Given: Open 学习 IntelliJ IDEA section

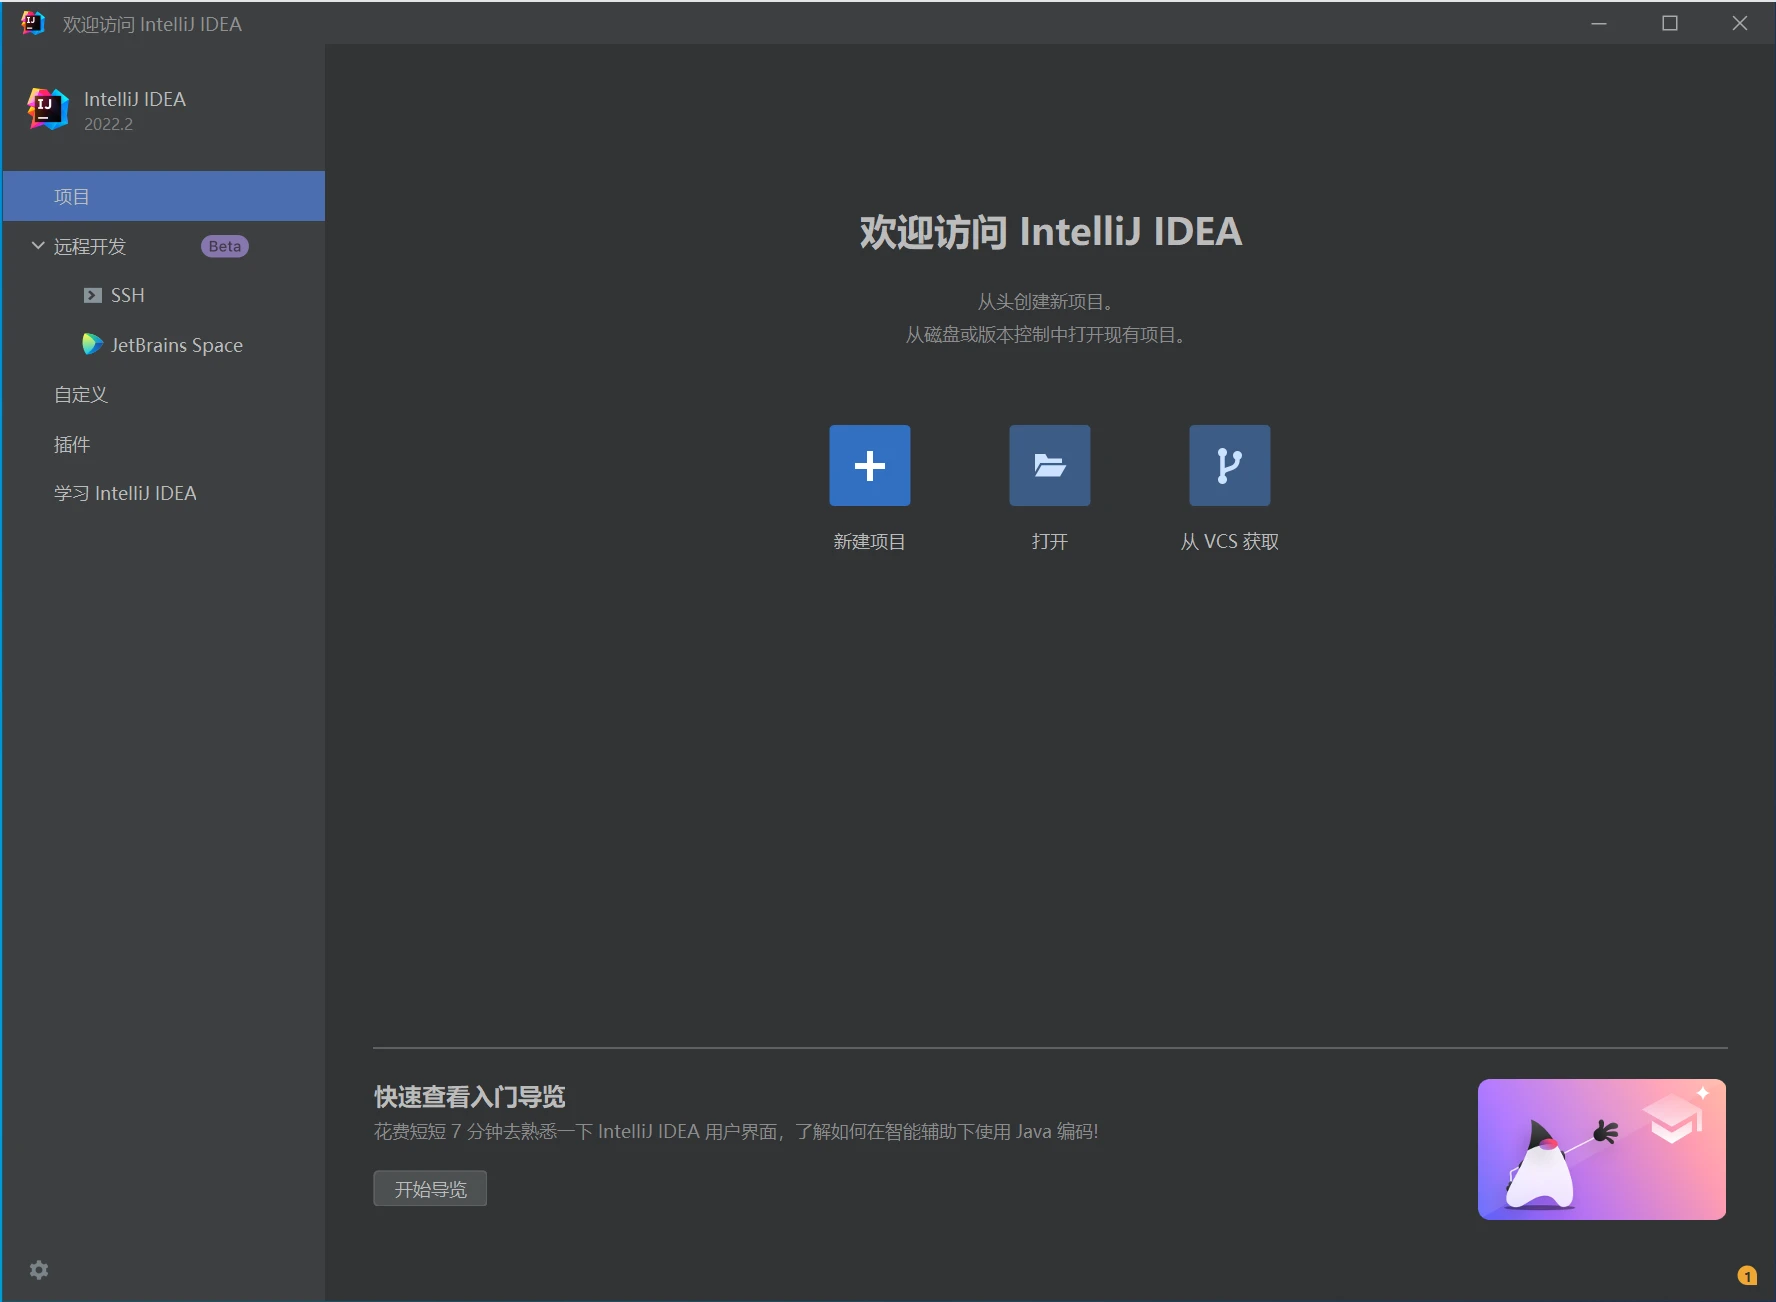Looking at the screenshot, I should coord(164,493).
